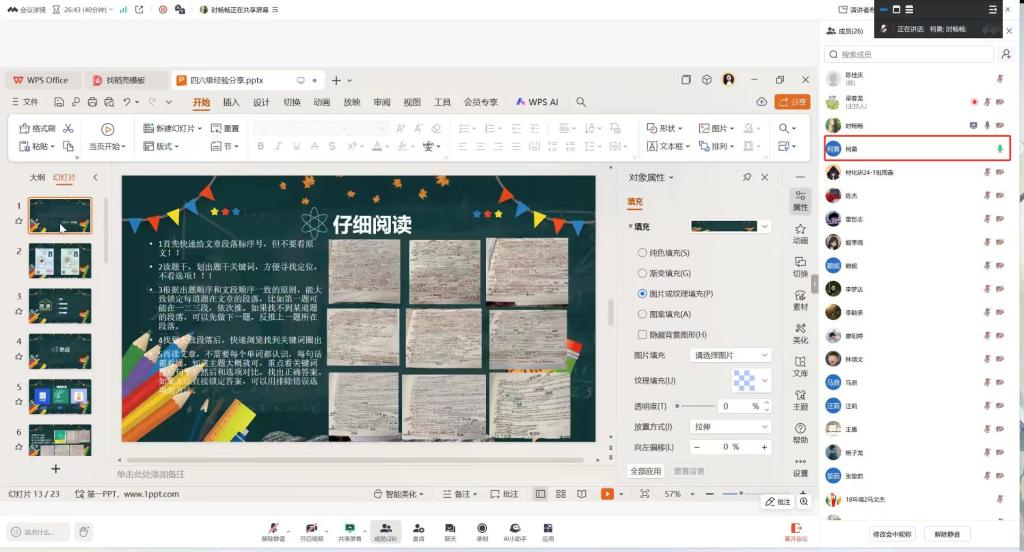Click the 共享屏幕 share screen icon
Image resolution: width=1024 pixels, height=552 pixels.
coord(349,530)
